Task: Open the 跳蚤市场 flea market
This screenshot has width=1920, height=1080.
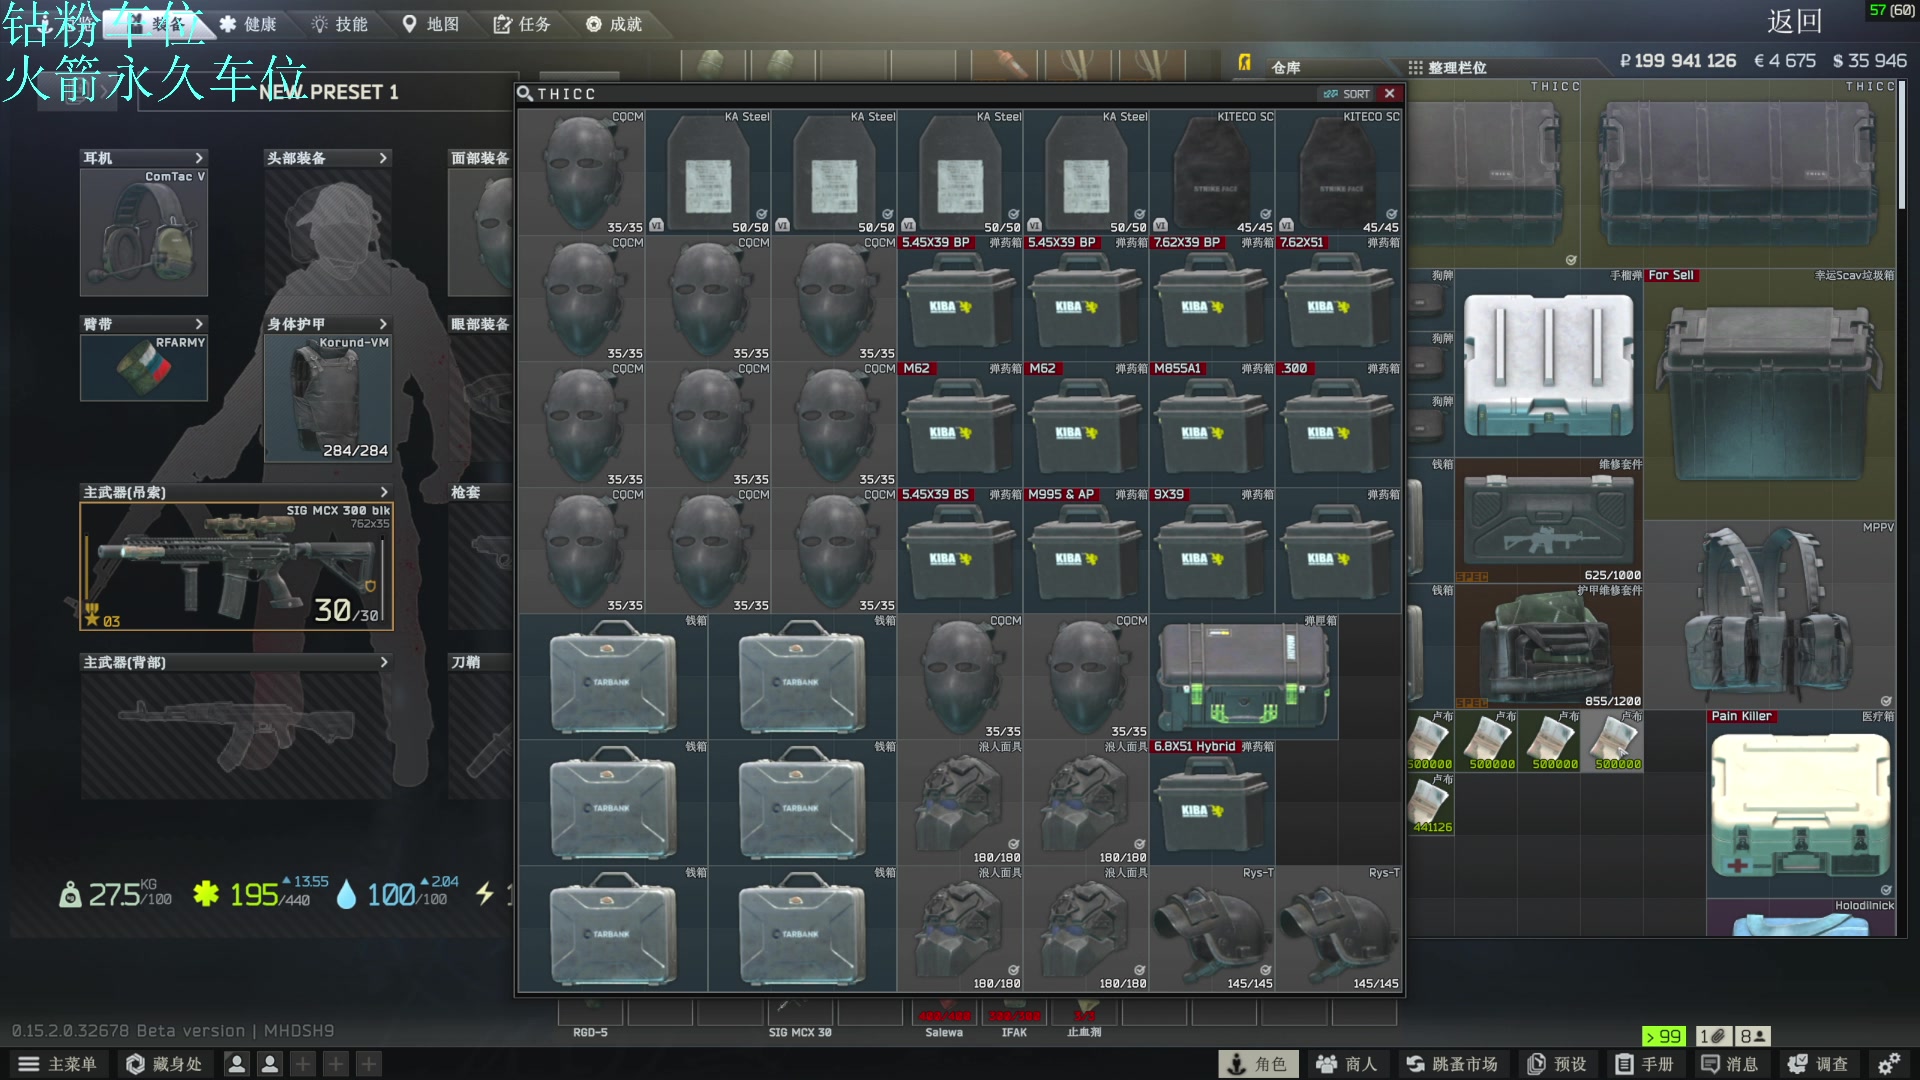Action: point(1452,1064)
